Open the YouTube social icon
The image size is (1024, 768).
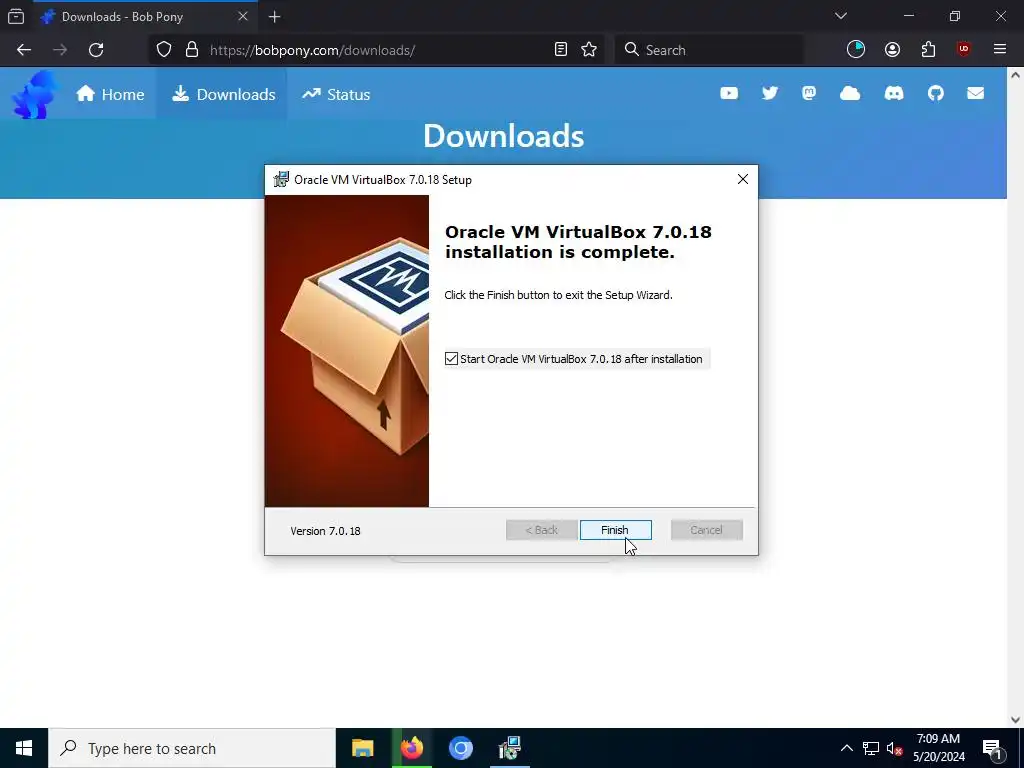pyautogui.click(x=729, y=93)
